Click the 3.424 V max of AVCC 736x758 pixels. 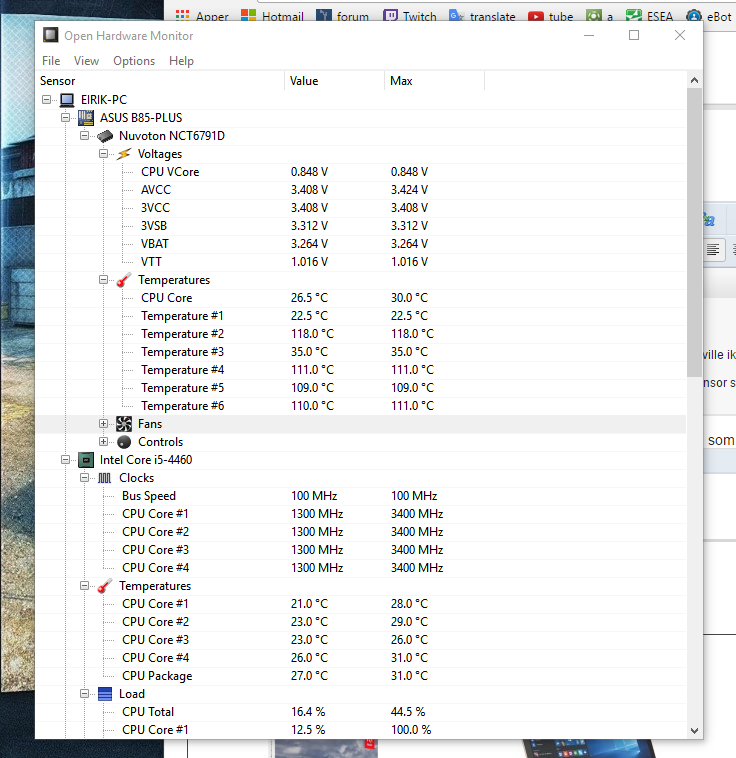(410, 190)
